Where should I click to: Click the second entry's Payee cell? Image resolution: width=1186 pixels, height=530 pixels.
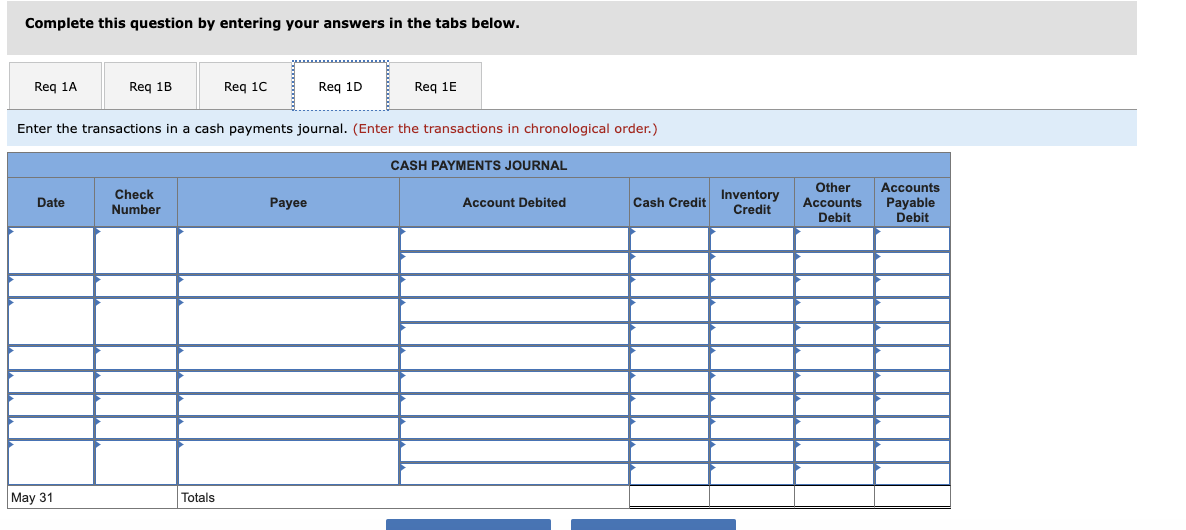pyautogui.click(x=288, y=286)
